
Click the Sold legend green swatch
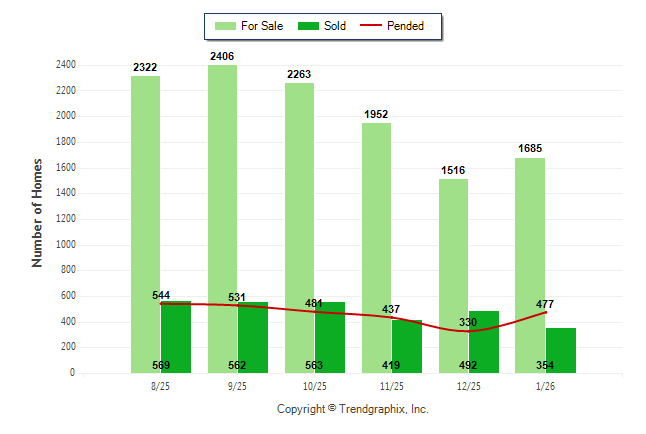[x=309, y=26]
